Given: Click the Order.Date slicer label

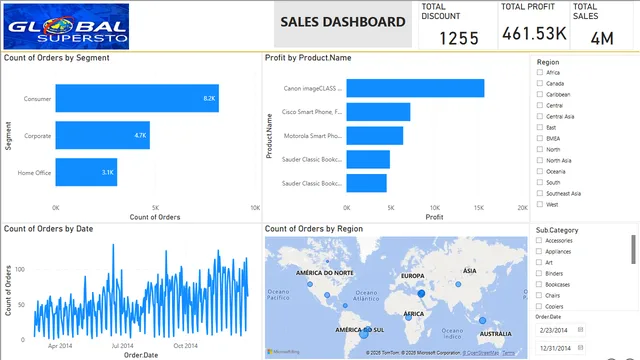Looking at the screenshot, I should tap(548, 317).
